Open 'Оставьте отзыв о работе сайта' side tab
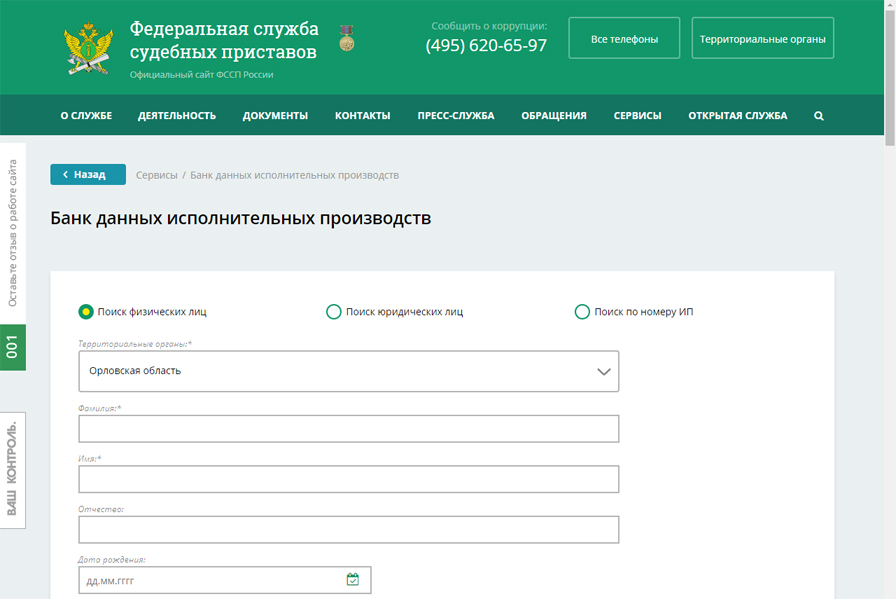Image resolution: width=896 pixels, height=599 pixels. (x=13, y=233)
